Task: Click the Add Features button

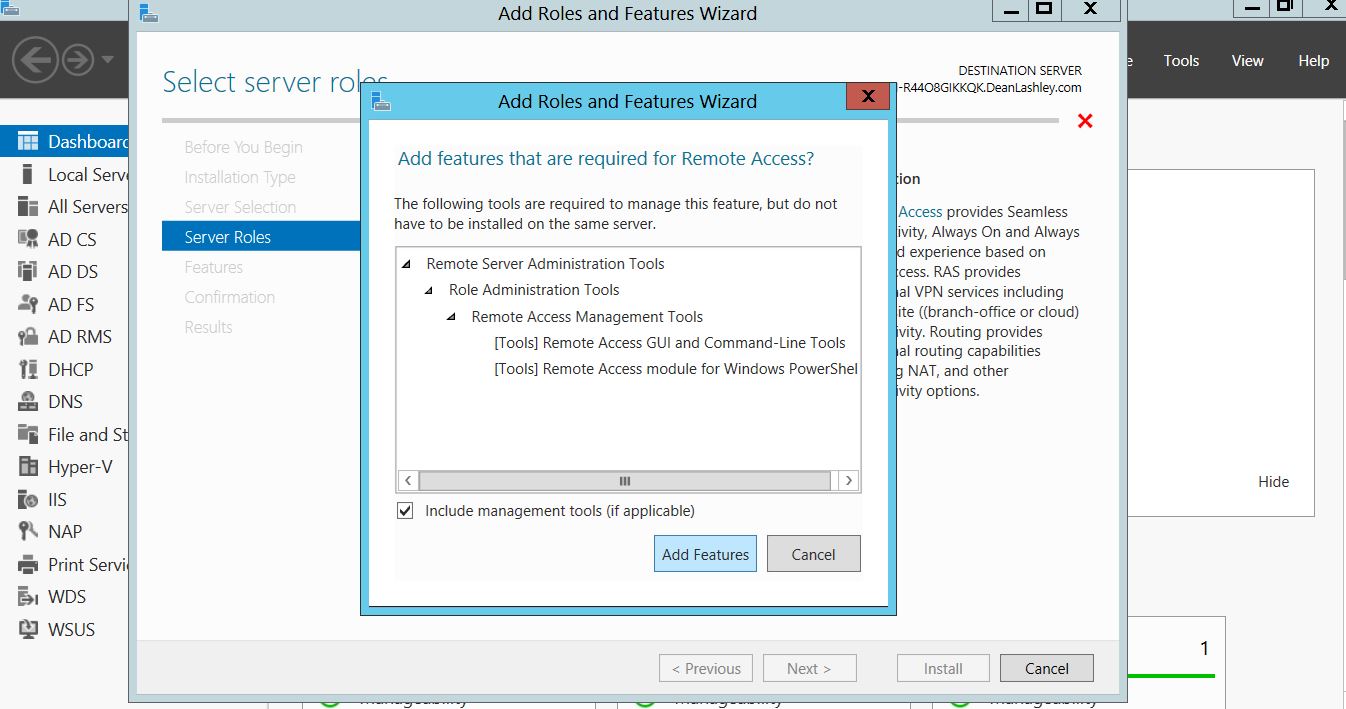Action: tap(705, 554)
